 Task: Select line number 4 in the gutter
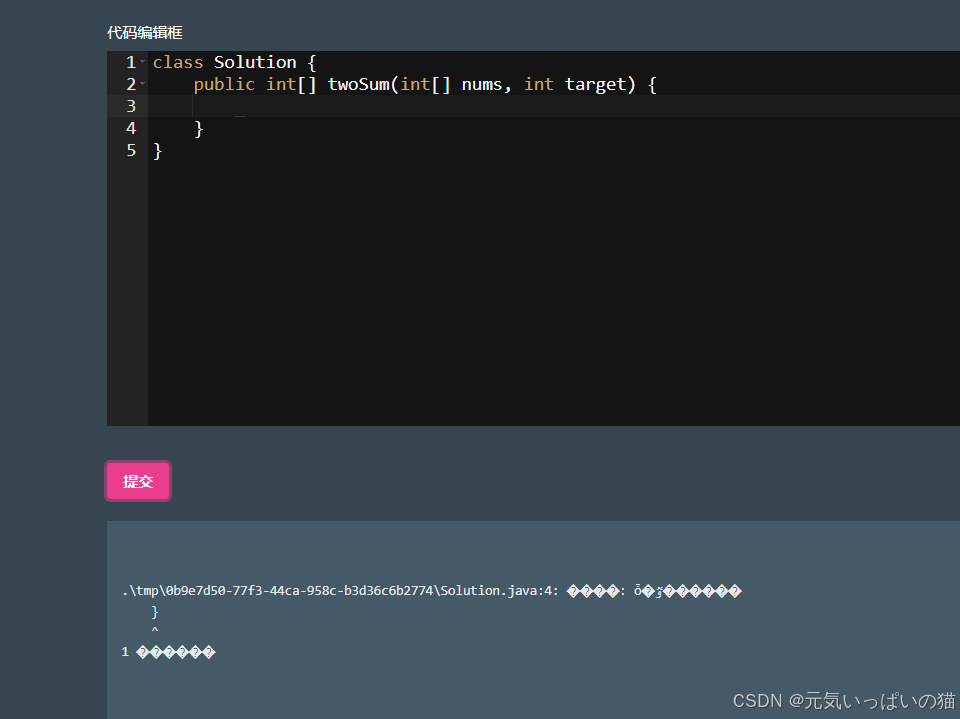click(x=131, y=128)
